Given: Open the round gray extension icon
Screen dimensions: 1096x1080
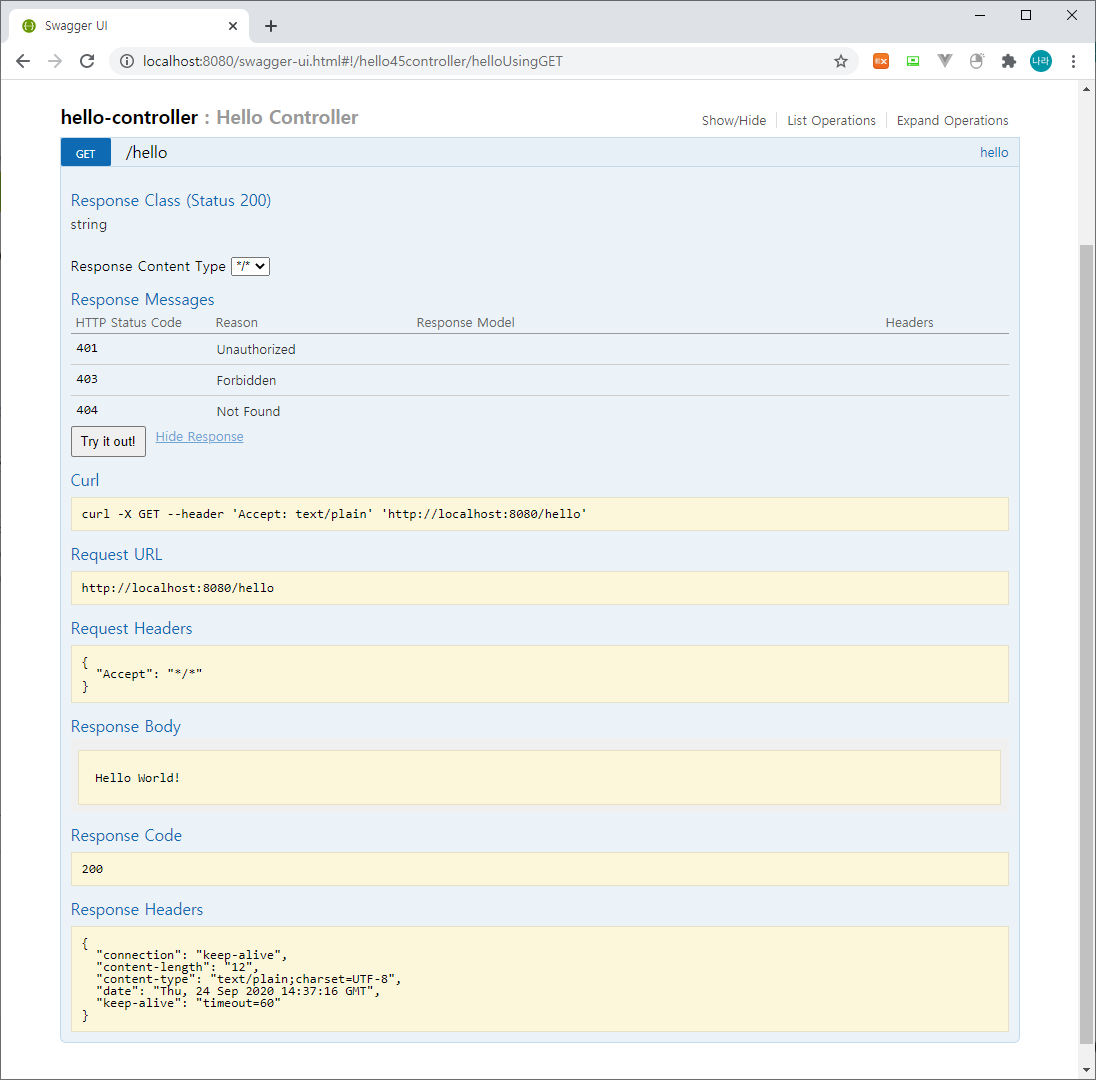Looking at the screenshot, I should click(976, 62).
